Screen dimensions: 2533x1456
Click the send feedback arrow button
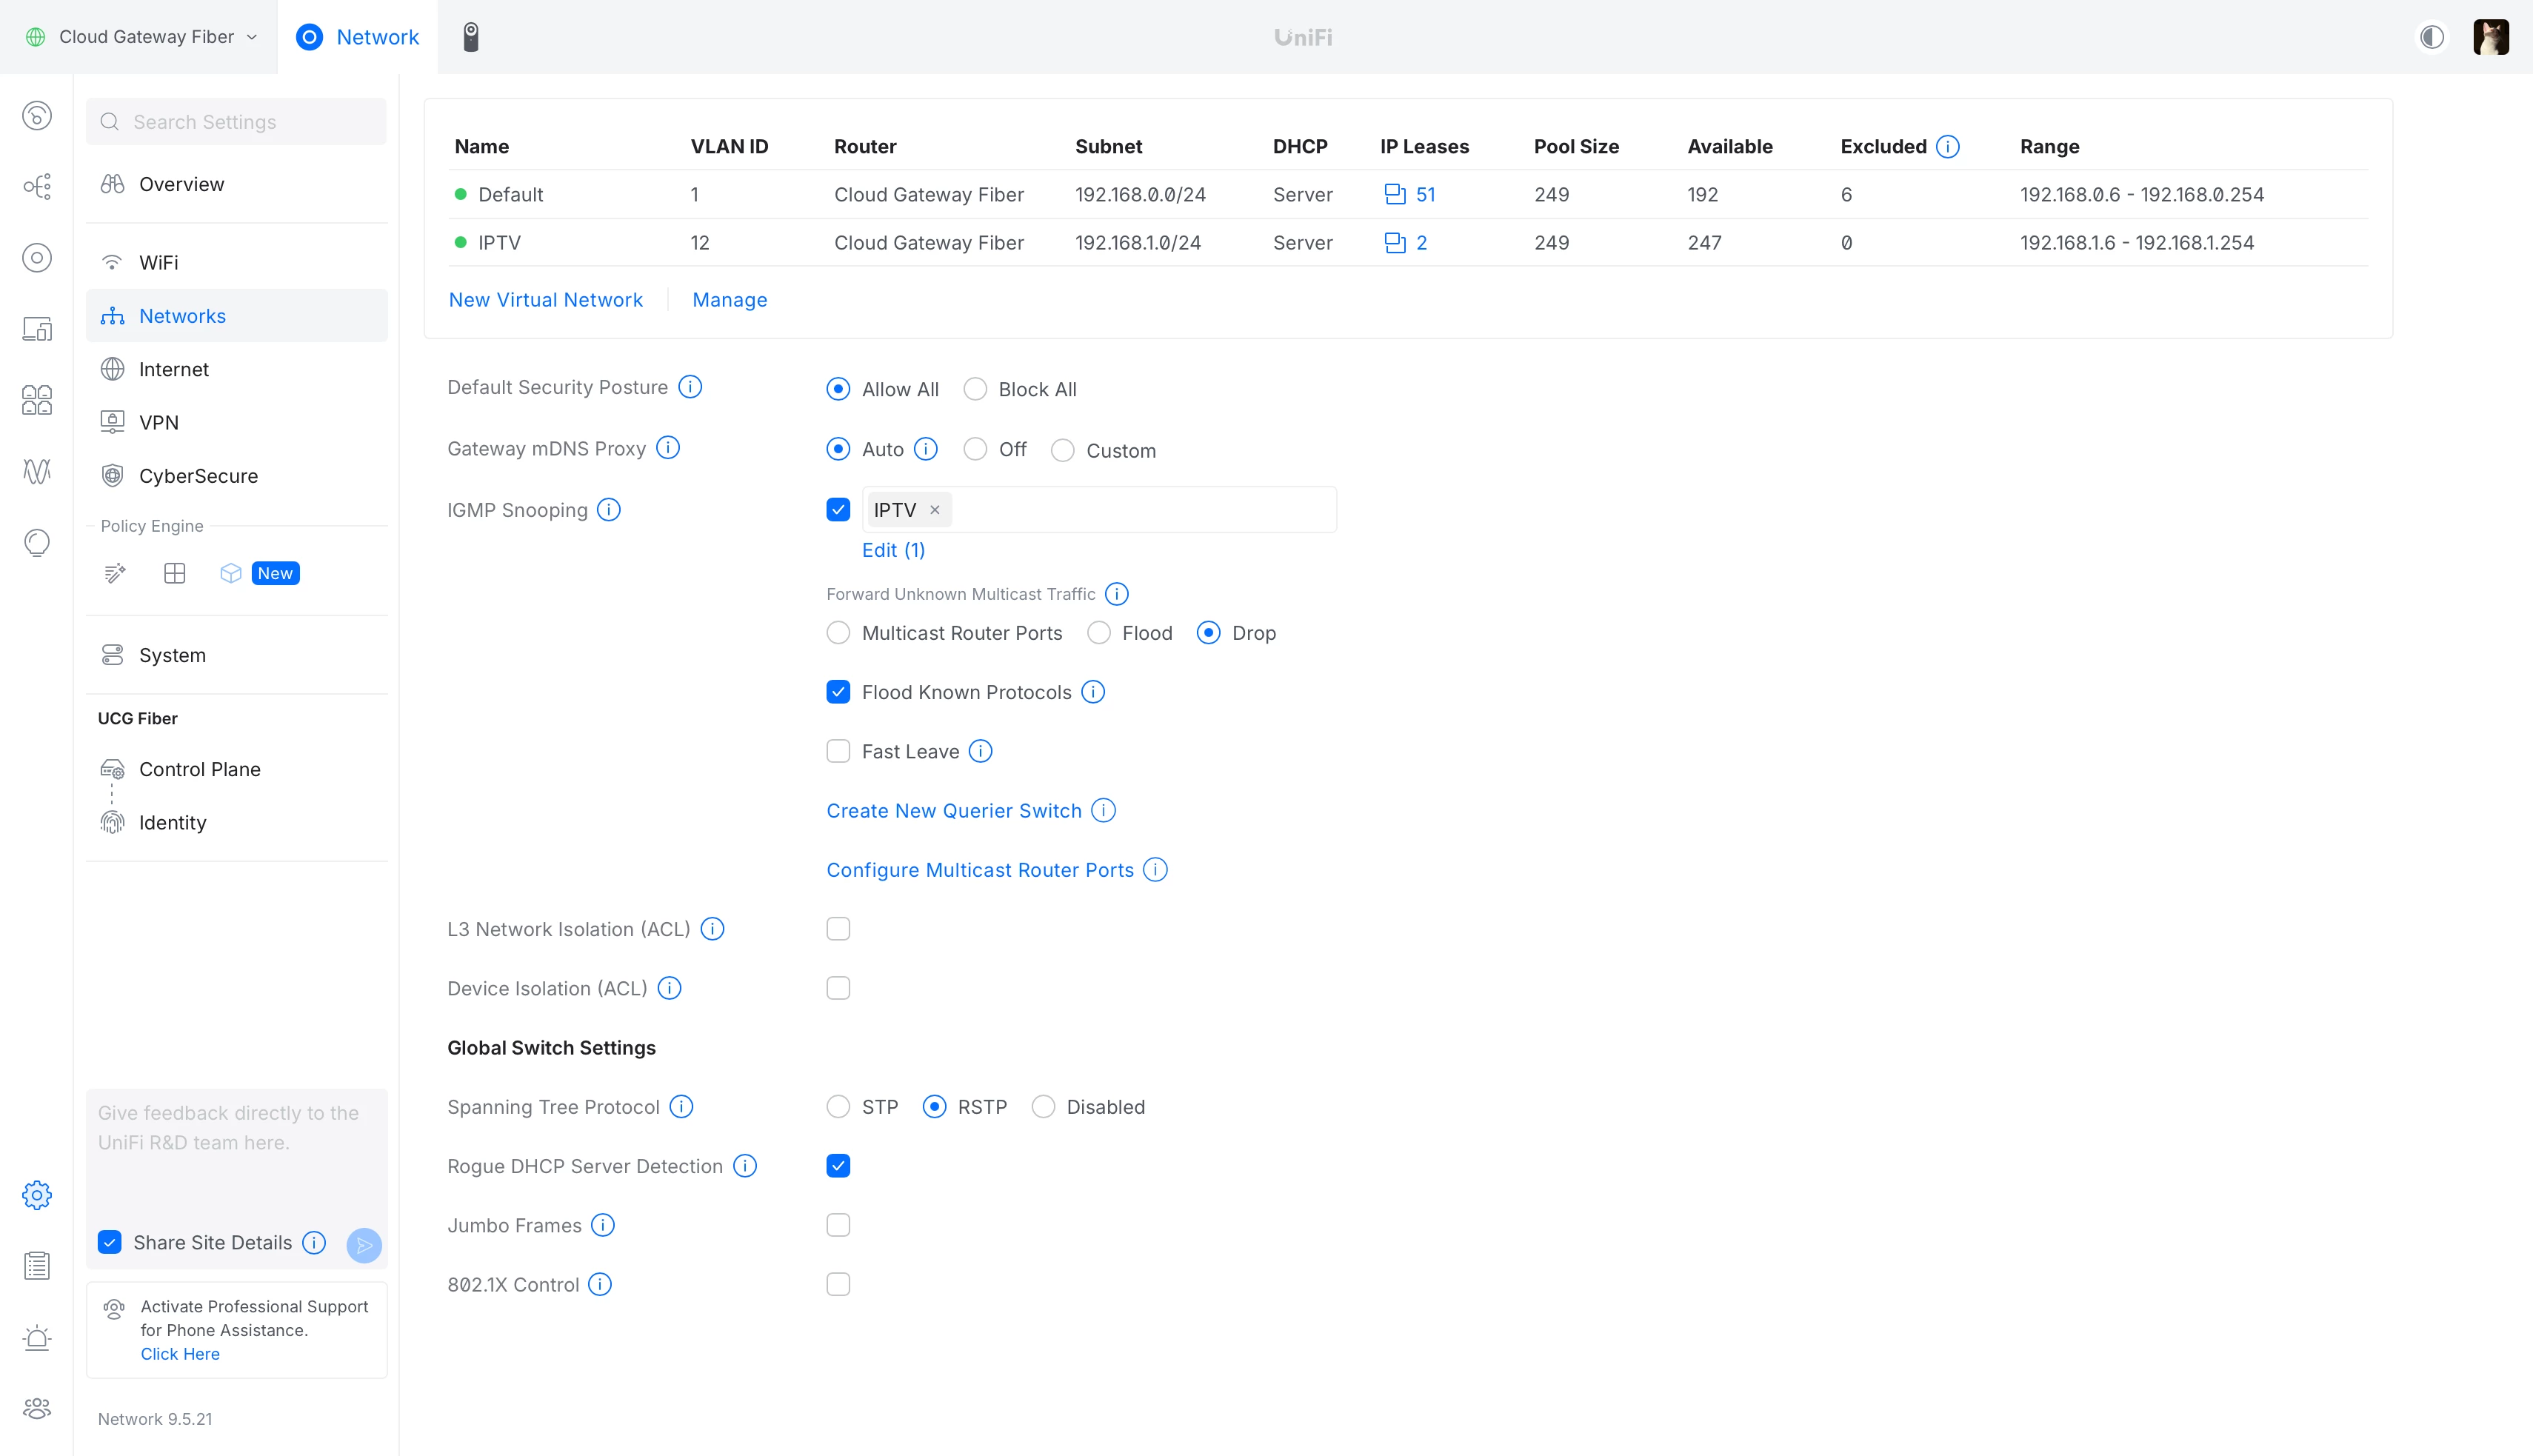coord(364,1244)
